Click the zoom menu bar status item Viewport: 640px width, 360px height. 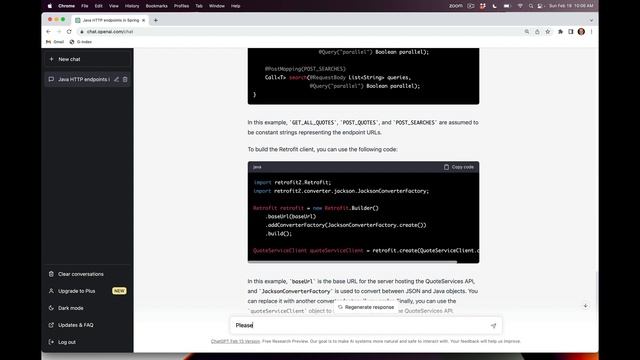456,6
